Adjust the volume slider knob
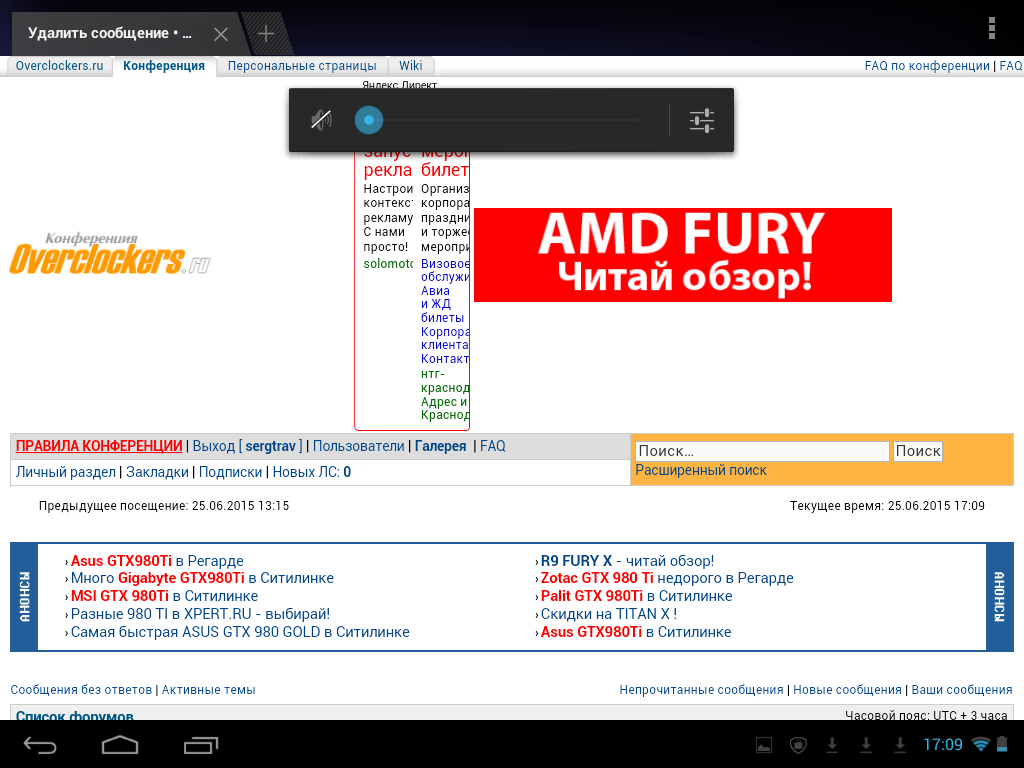This screenshot has width=1024, height=768. pyautogui.click(x=368, y=120)
